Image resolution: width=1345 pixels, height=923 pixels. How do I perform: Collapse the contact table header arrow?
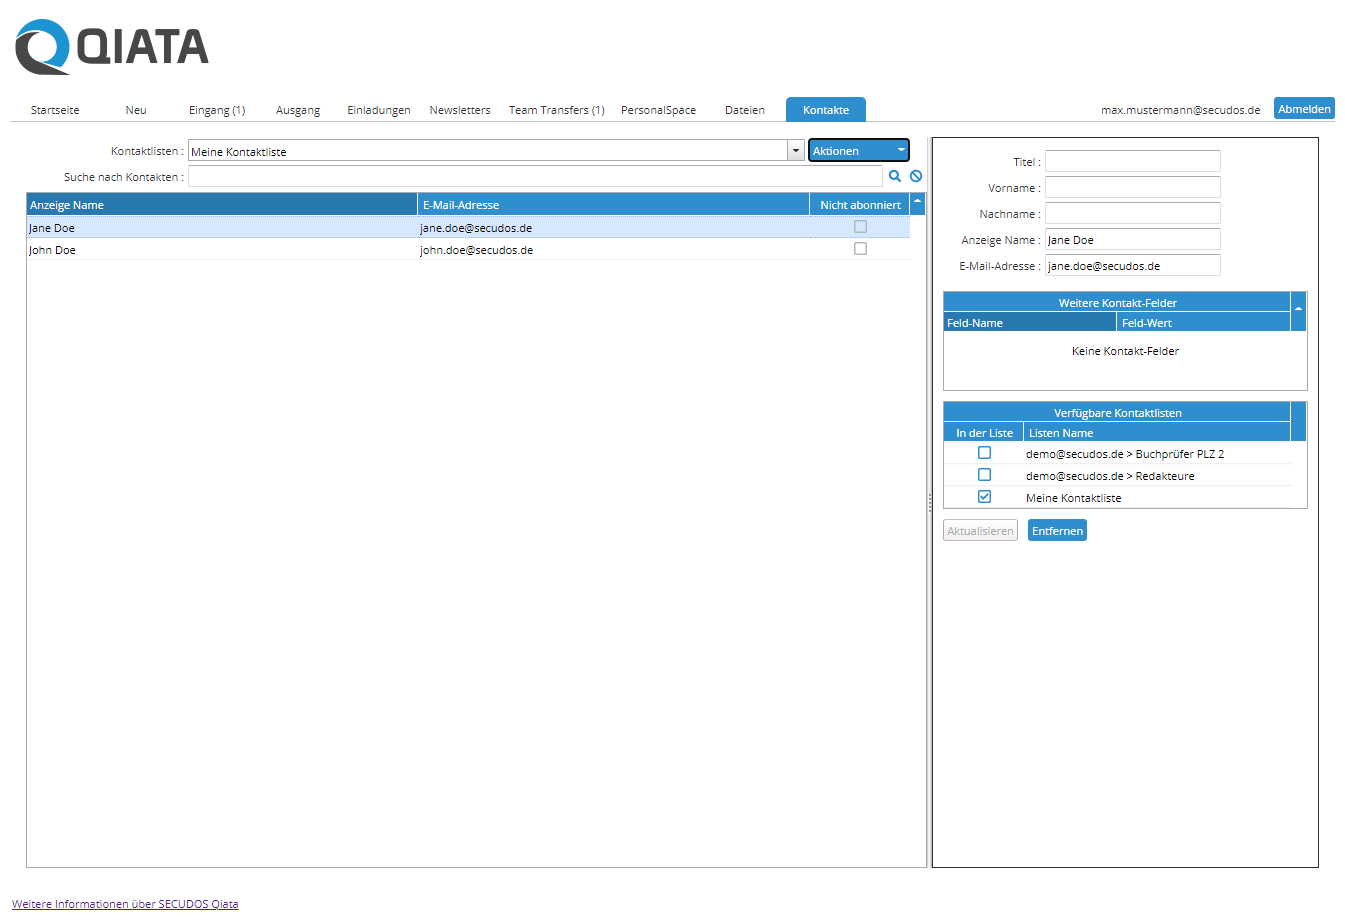[918, 204]
